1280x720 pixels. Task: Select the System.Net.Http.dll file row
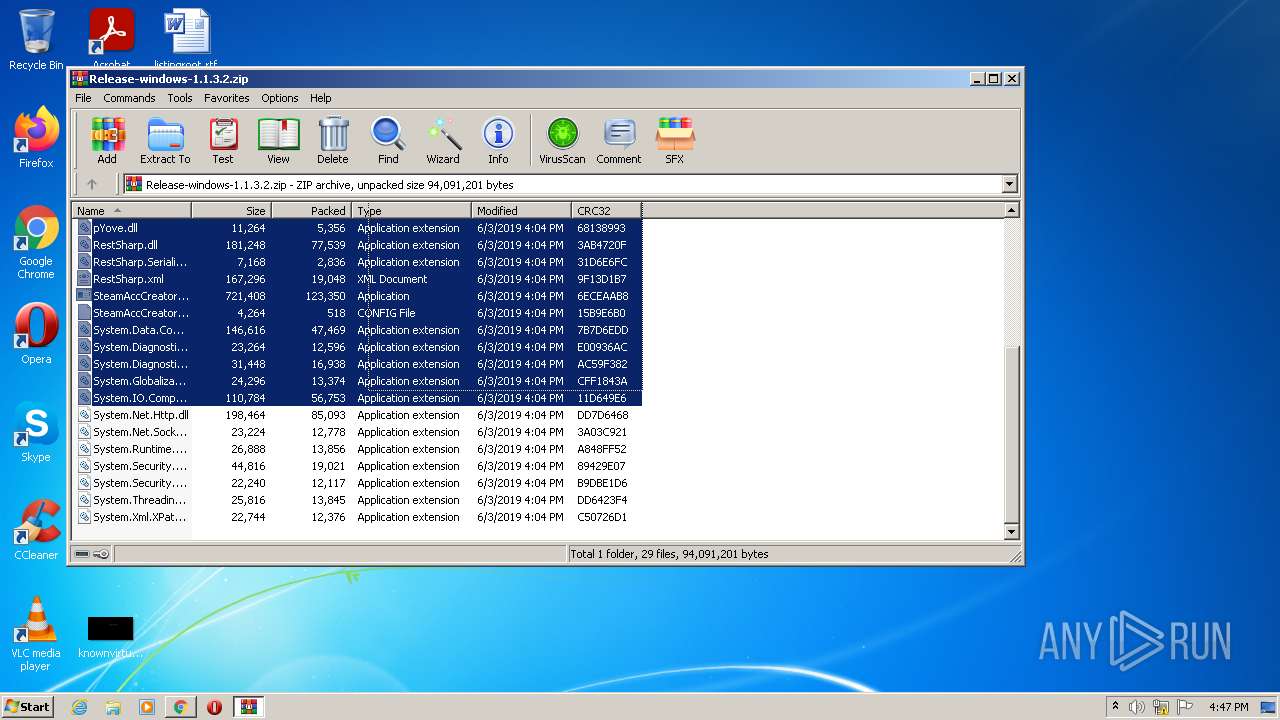[x=357, y=415]
